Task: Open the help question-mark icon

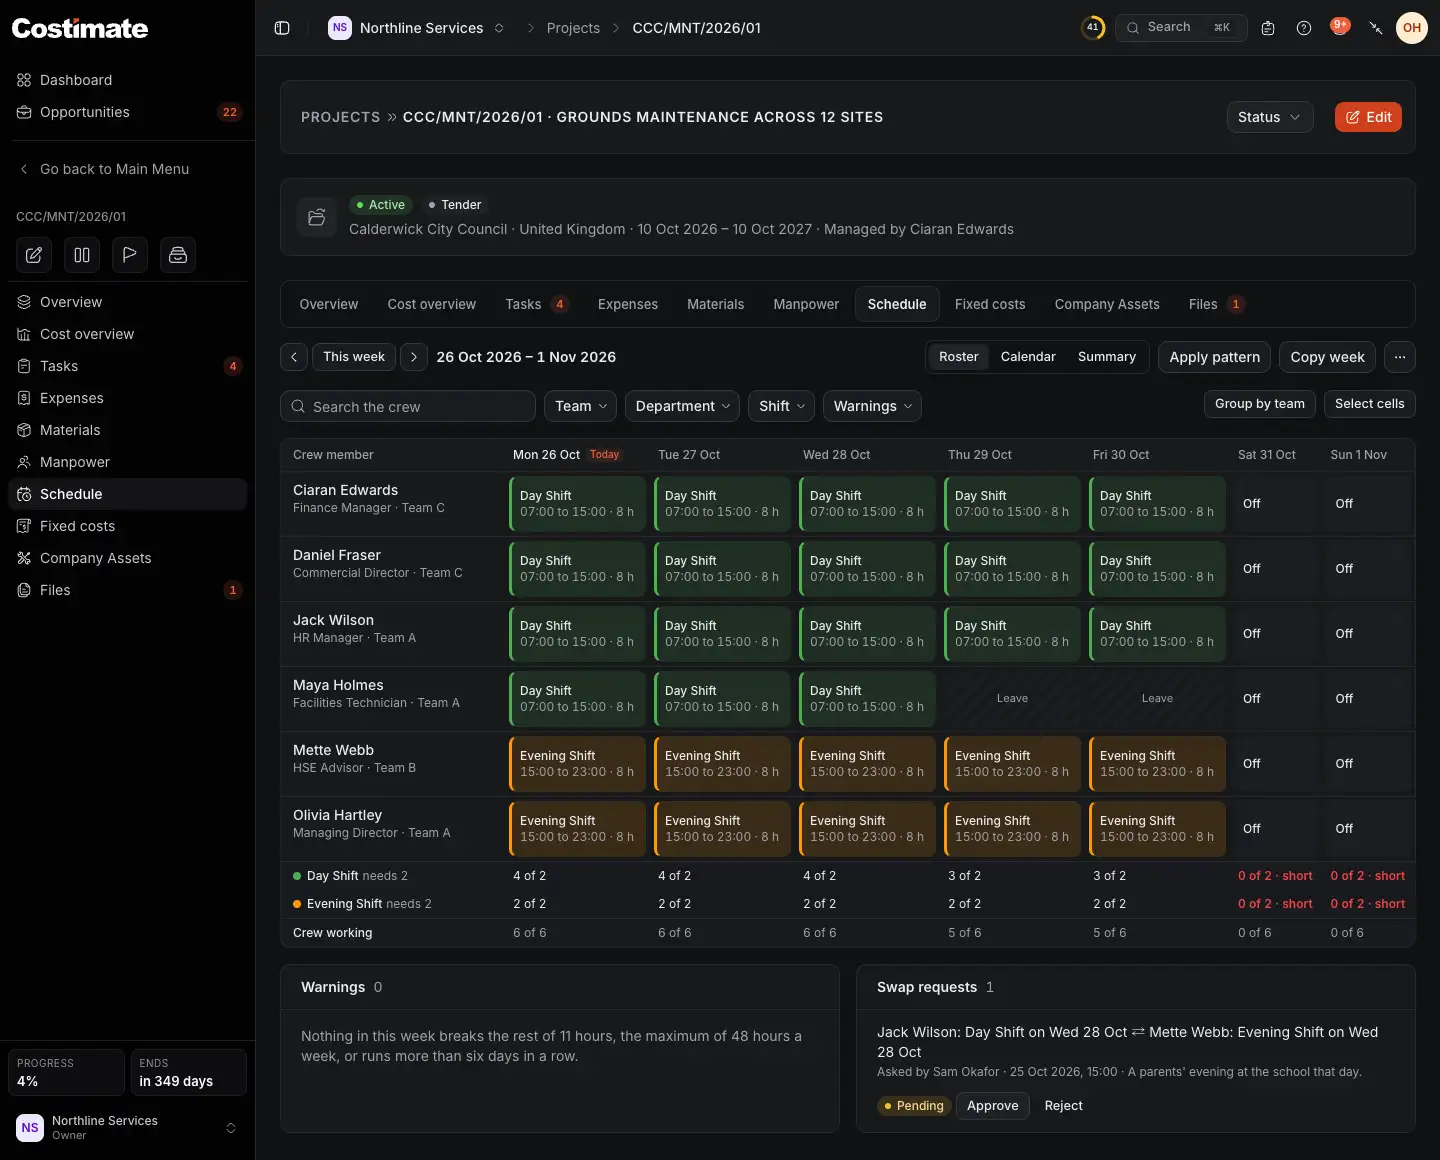Action: point(1304,28)
